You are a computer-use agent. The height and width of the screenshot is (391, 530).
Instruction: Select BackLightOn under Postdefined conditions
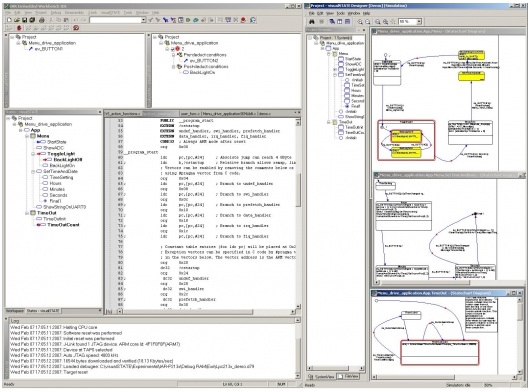point(202,72)
